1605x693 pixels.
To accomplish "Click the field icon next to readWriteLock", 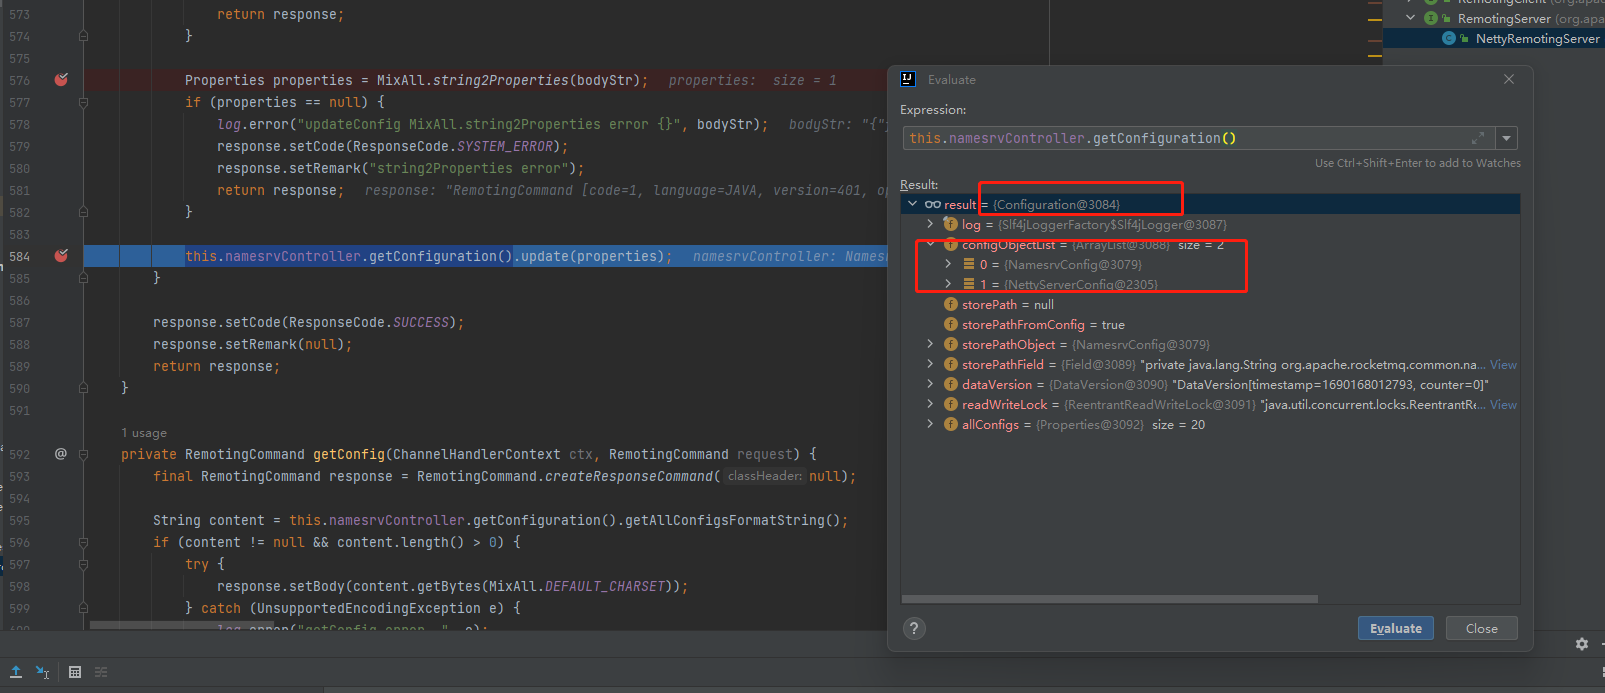I will (x=951, y=404).
